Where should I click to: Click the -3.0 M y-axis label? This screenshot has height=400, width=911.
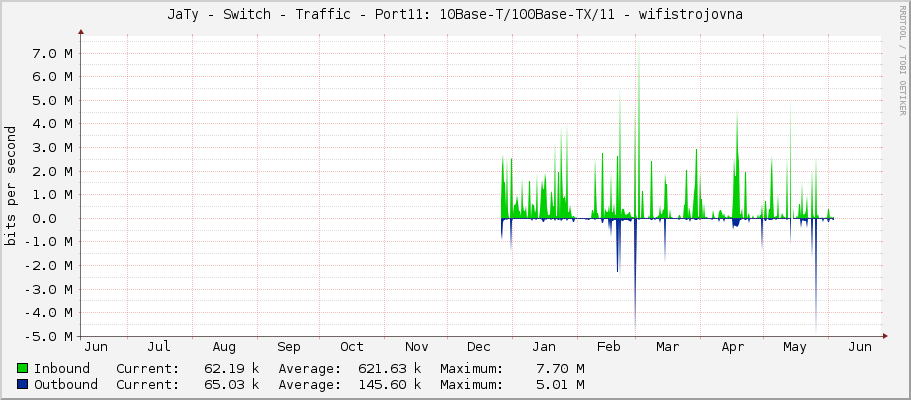[49, 289]
